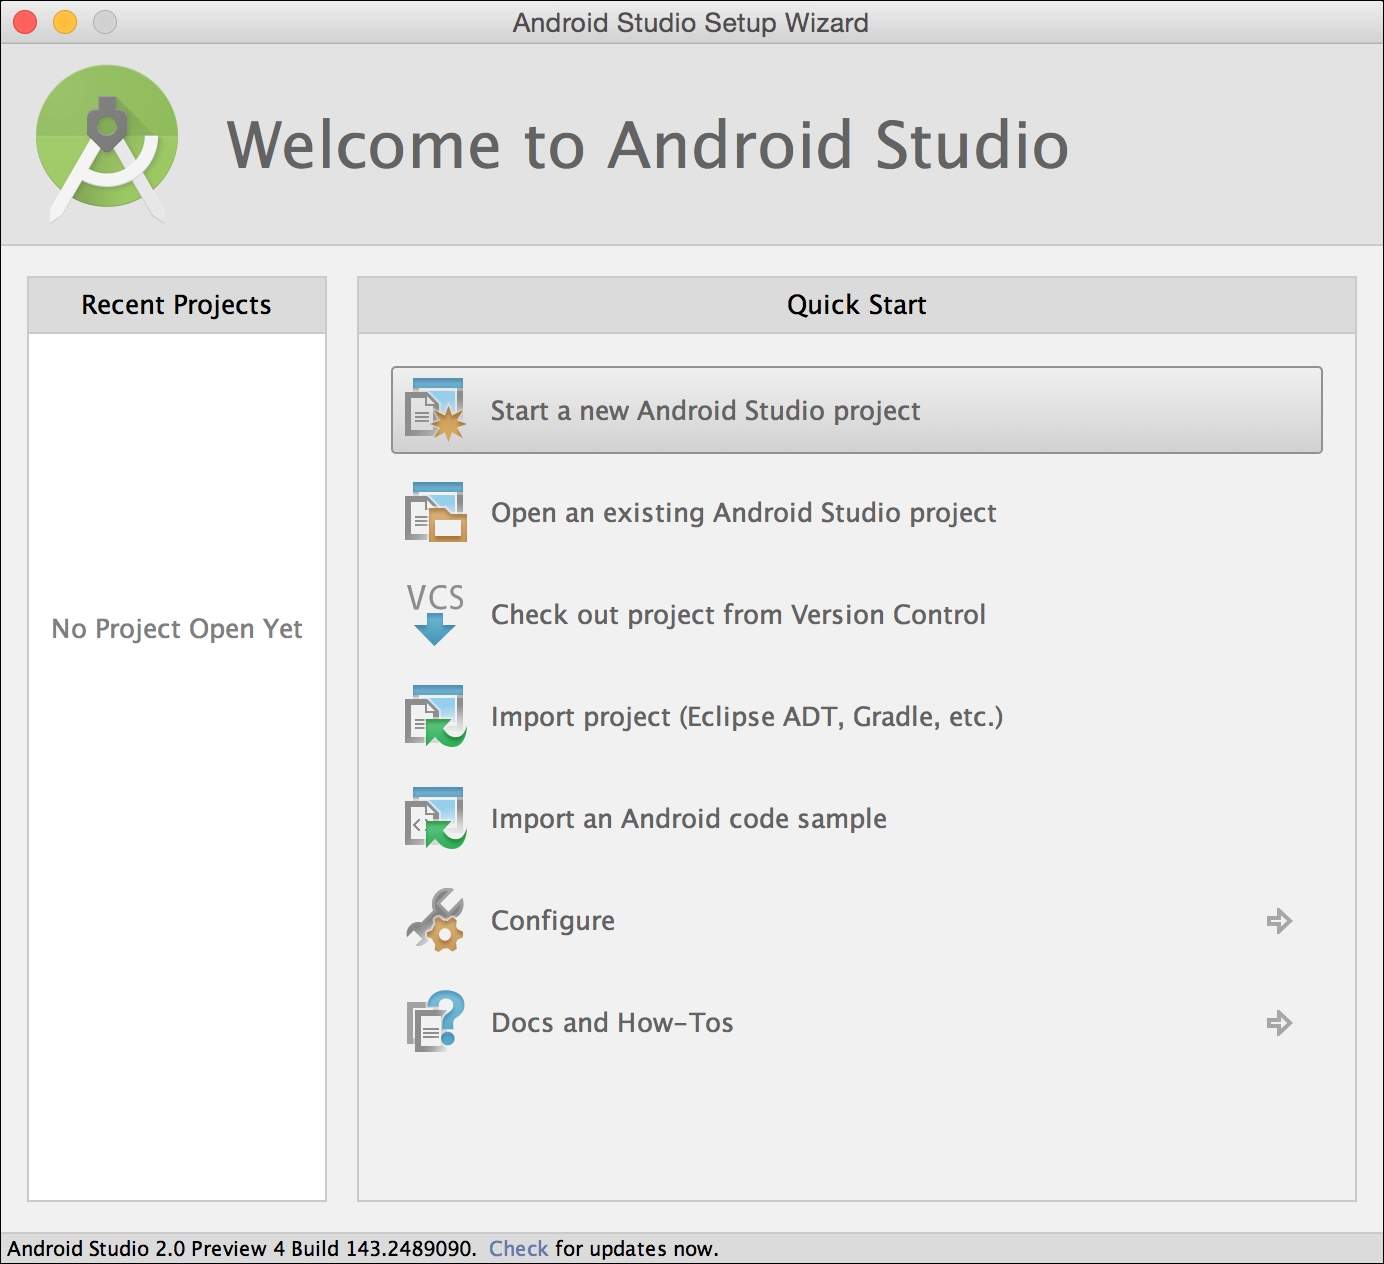Image resolution: width=1384 pixels, height=1264 pixels.
Task: Click the Import project green arrow icon
Action: 435,716
